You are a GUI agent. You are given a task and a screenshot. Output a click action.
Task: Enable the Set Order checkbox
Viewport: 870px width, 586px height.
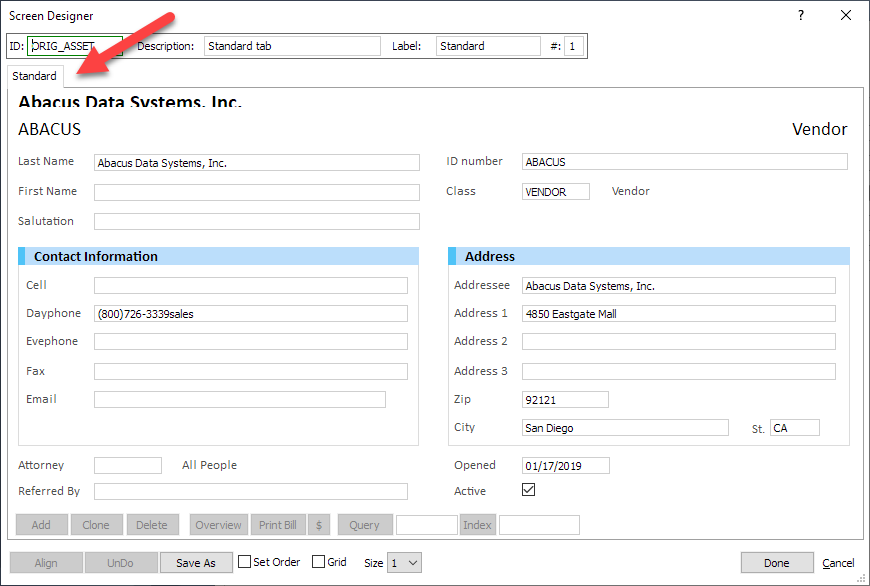tap(244, 562)
